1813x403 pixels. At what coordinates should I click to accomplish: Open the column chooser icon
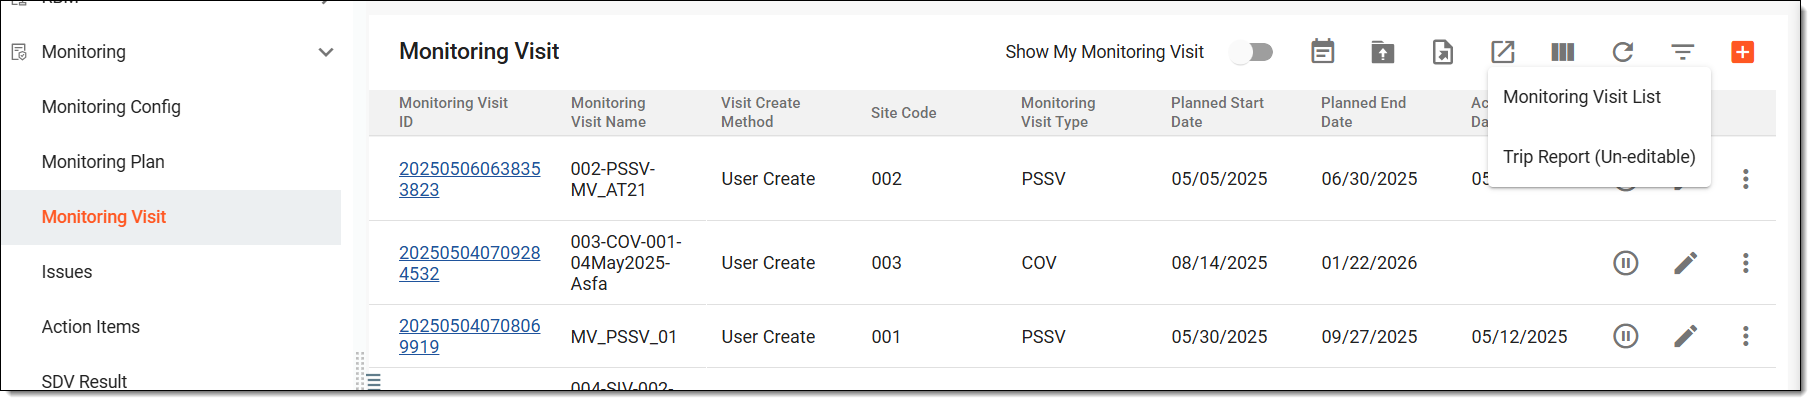tap(1563, 52)
